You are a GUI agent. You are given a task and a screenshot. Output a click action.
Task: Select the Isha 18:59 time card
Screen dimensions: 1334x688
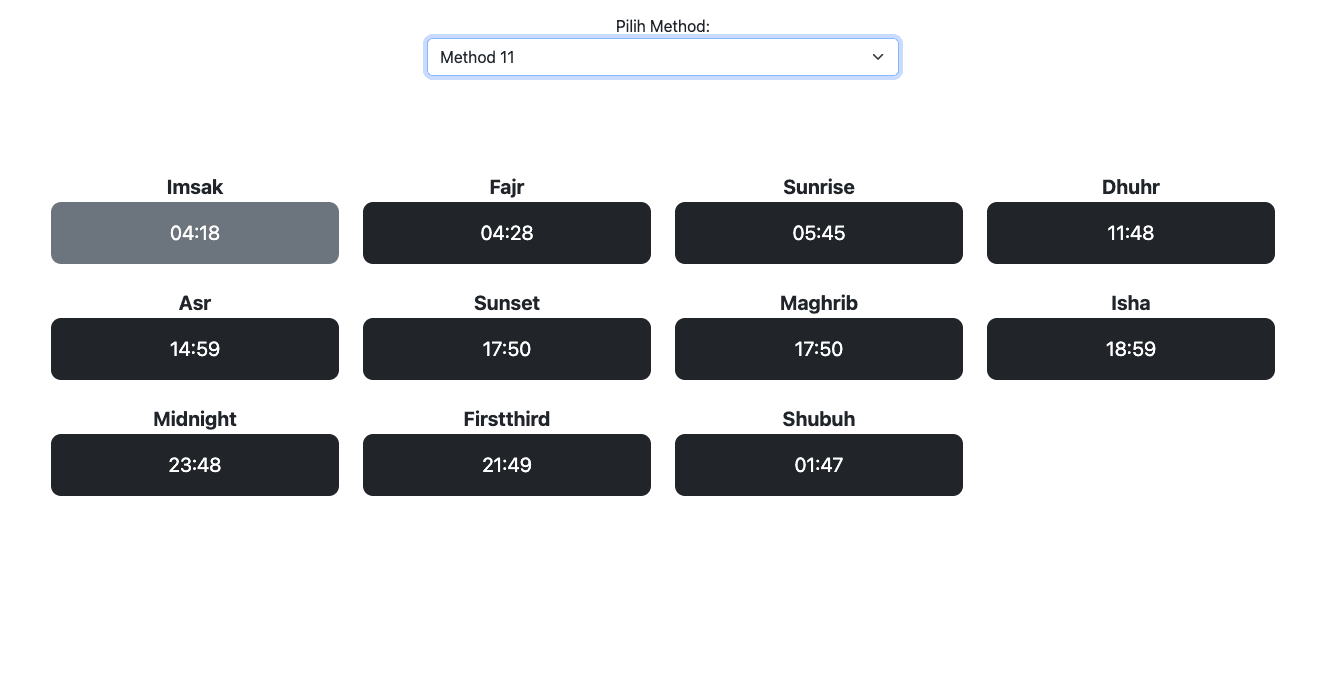[x=1131, y=349]
